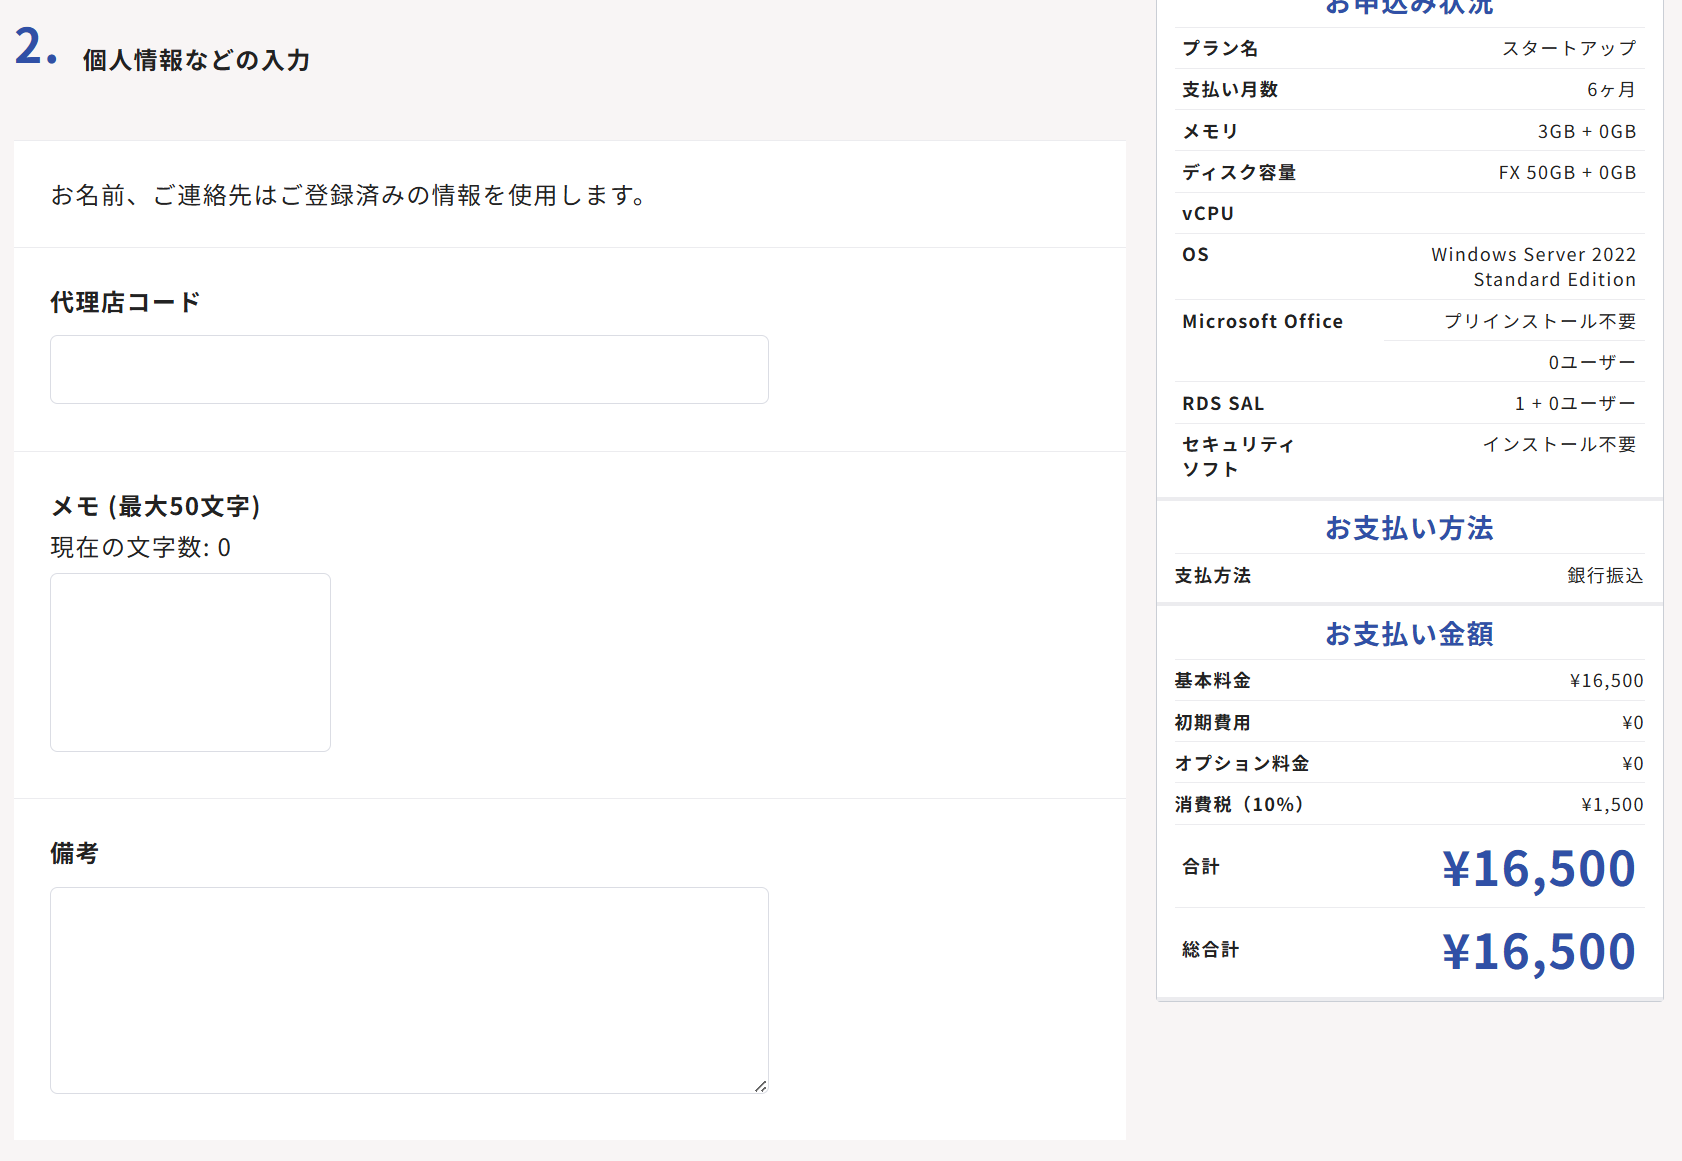Click the 備考 textarea resize handle
The image size is (1682, 1161).
[x=761, y=1086]
